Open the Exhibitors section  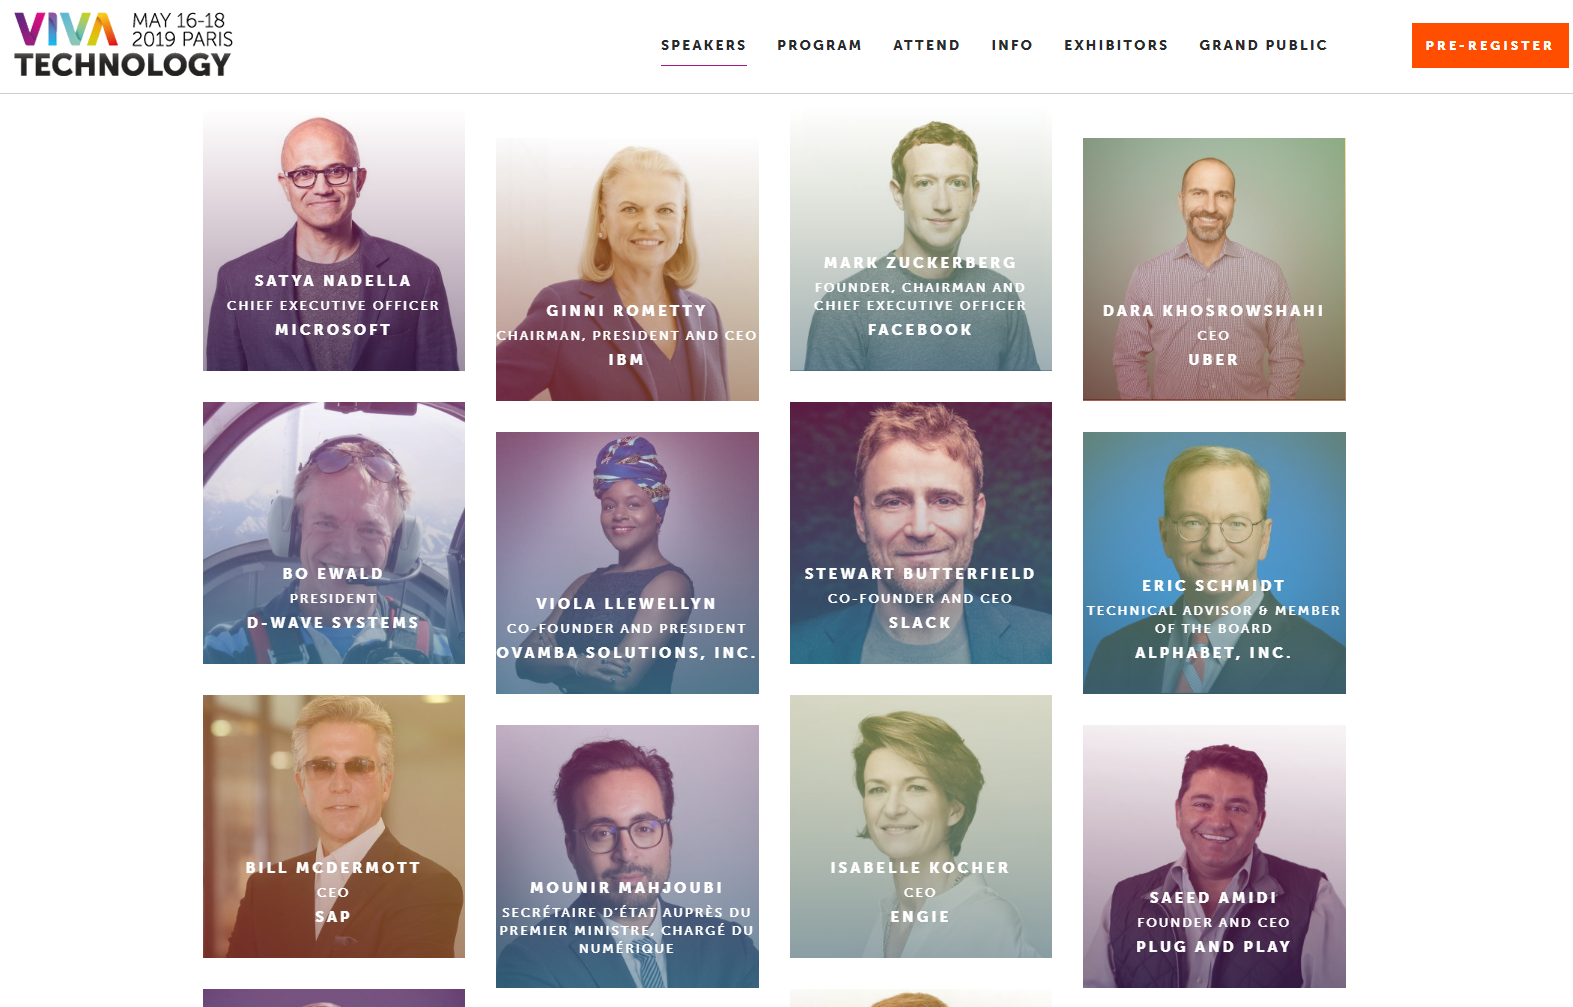click(x=1116, y=45)
